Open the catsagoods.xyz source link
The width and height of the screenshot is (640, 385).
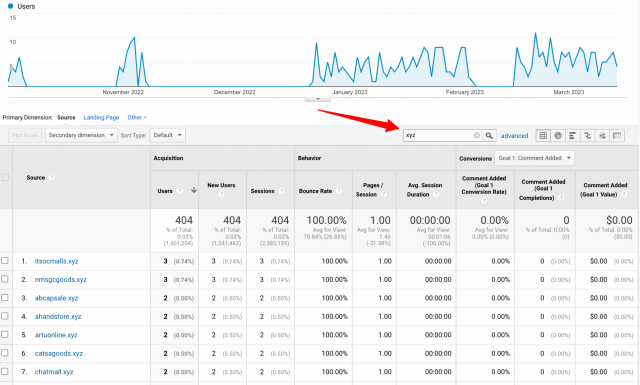coord(58,353)
